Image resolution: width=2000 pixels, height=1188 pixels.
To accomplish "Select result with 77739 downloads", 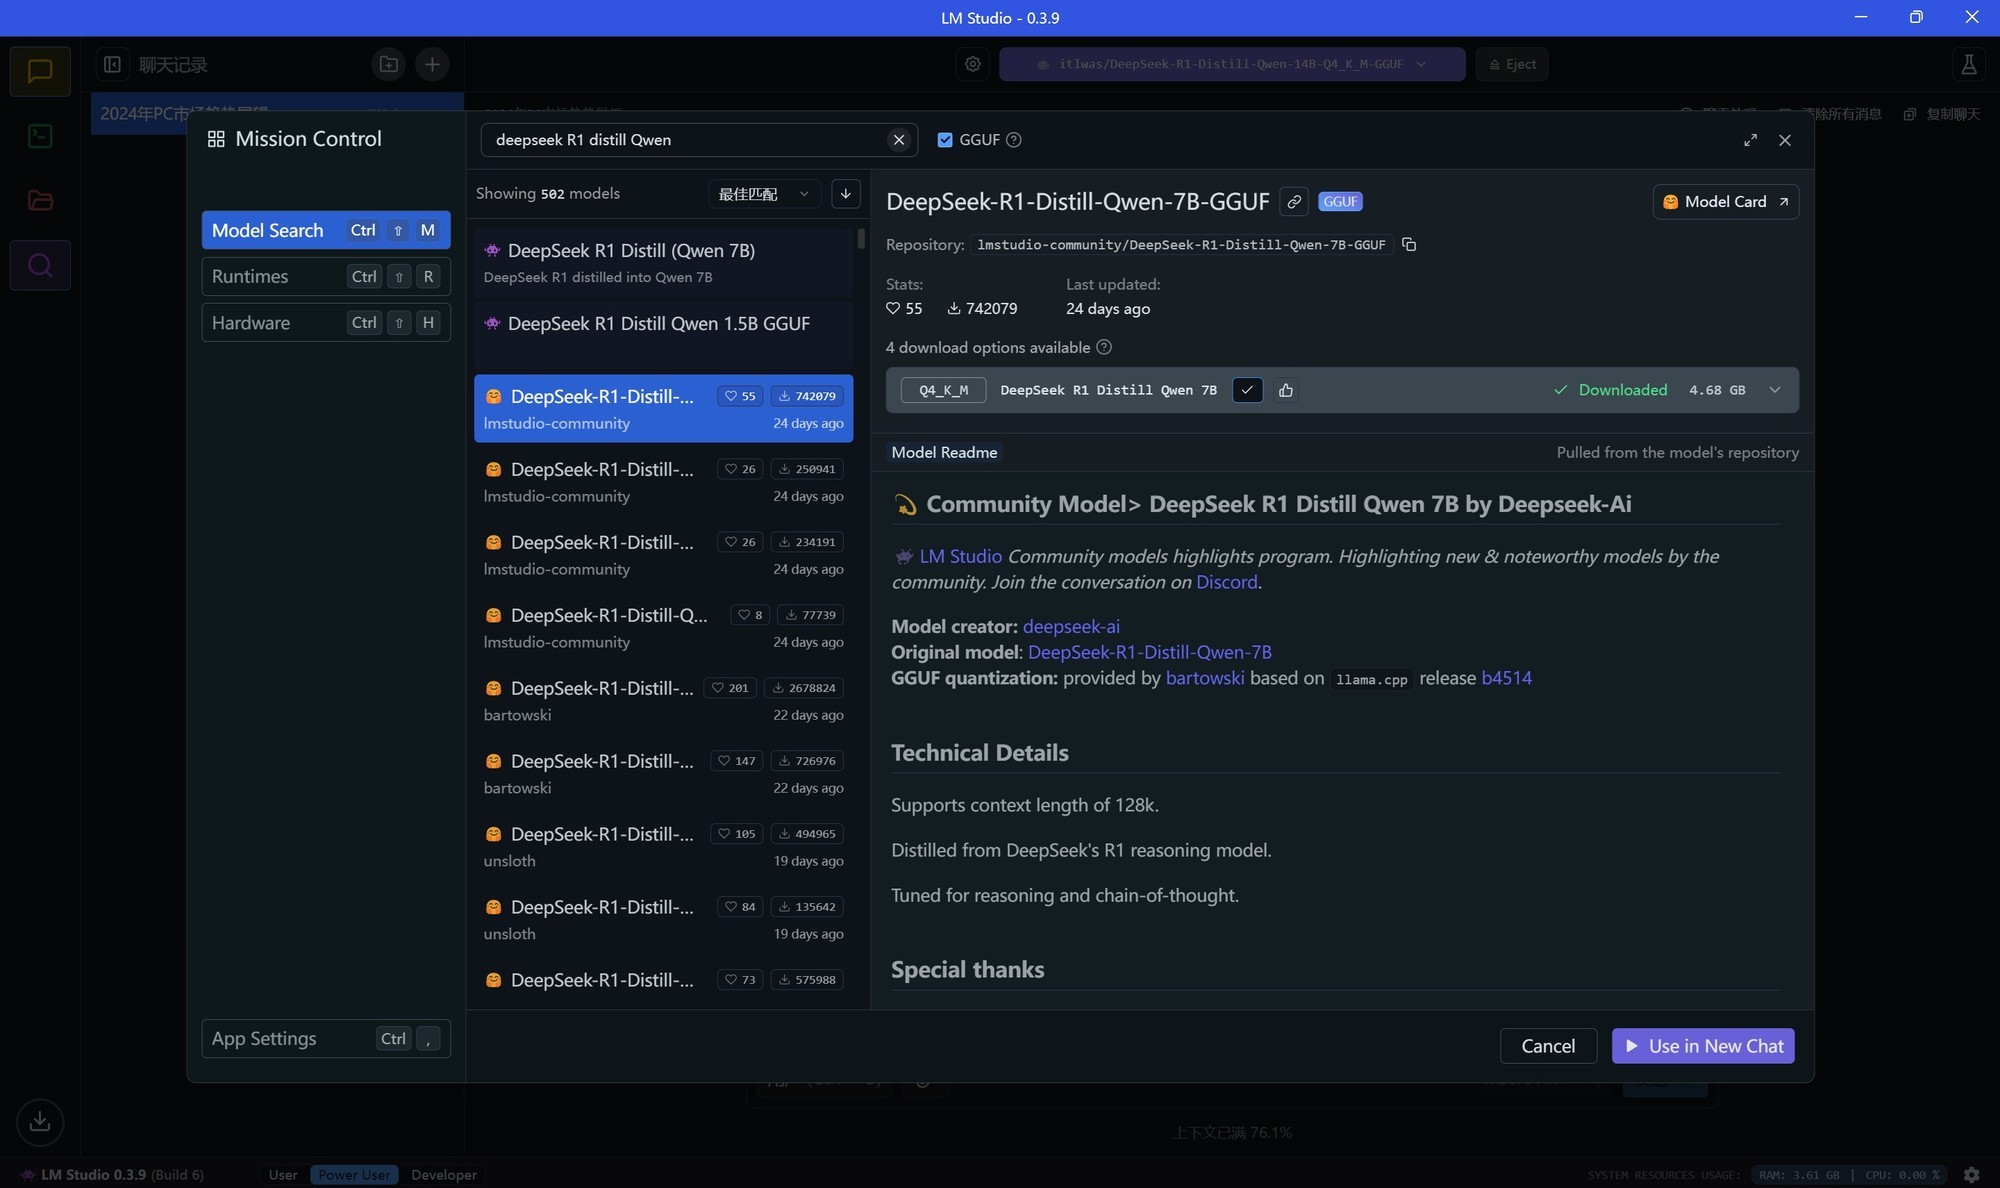I will pos(663,627).
